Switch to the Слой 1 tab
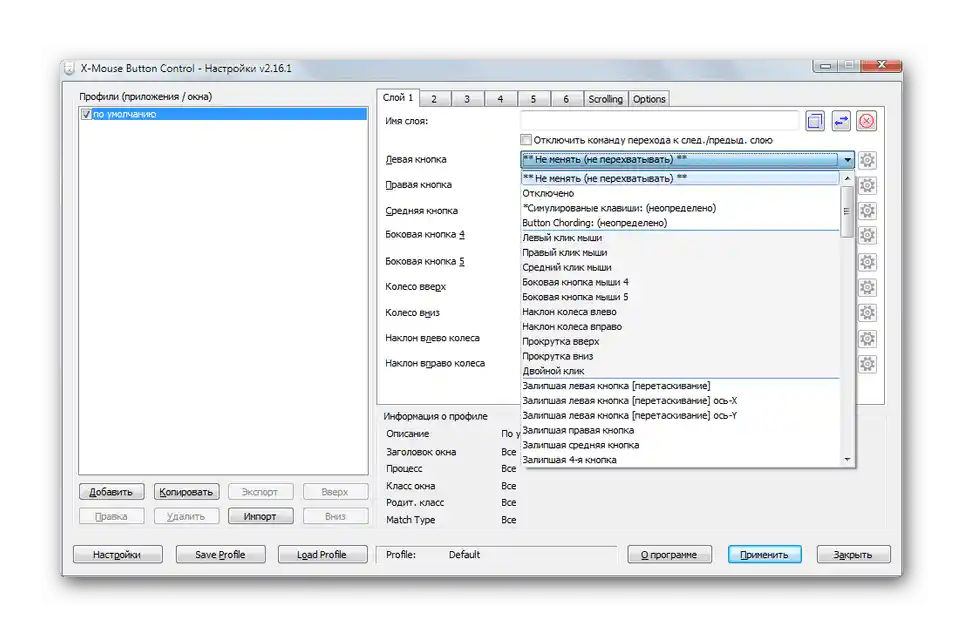The width and height of the screenshot is (964, 638). pos(398,98)
